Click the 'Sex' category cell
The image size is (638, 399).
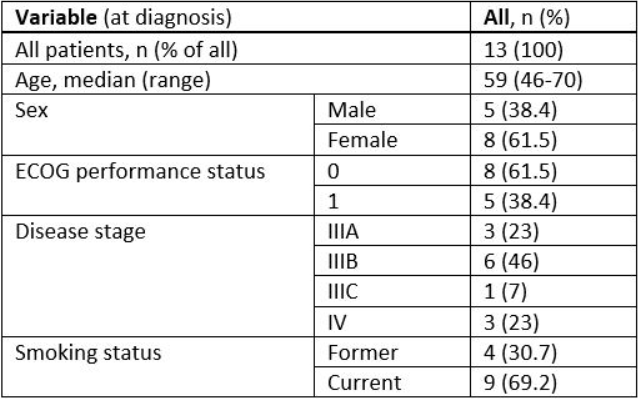158,125
